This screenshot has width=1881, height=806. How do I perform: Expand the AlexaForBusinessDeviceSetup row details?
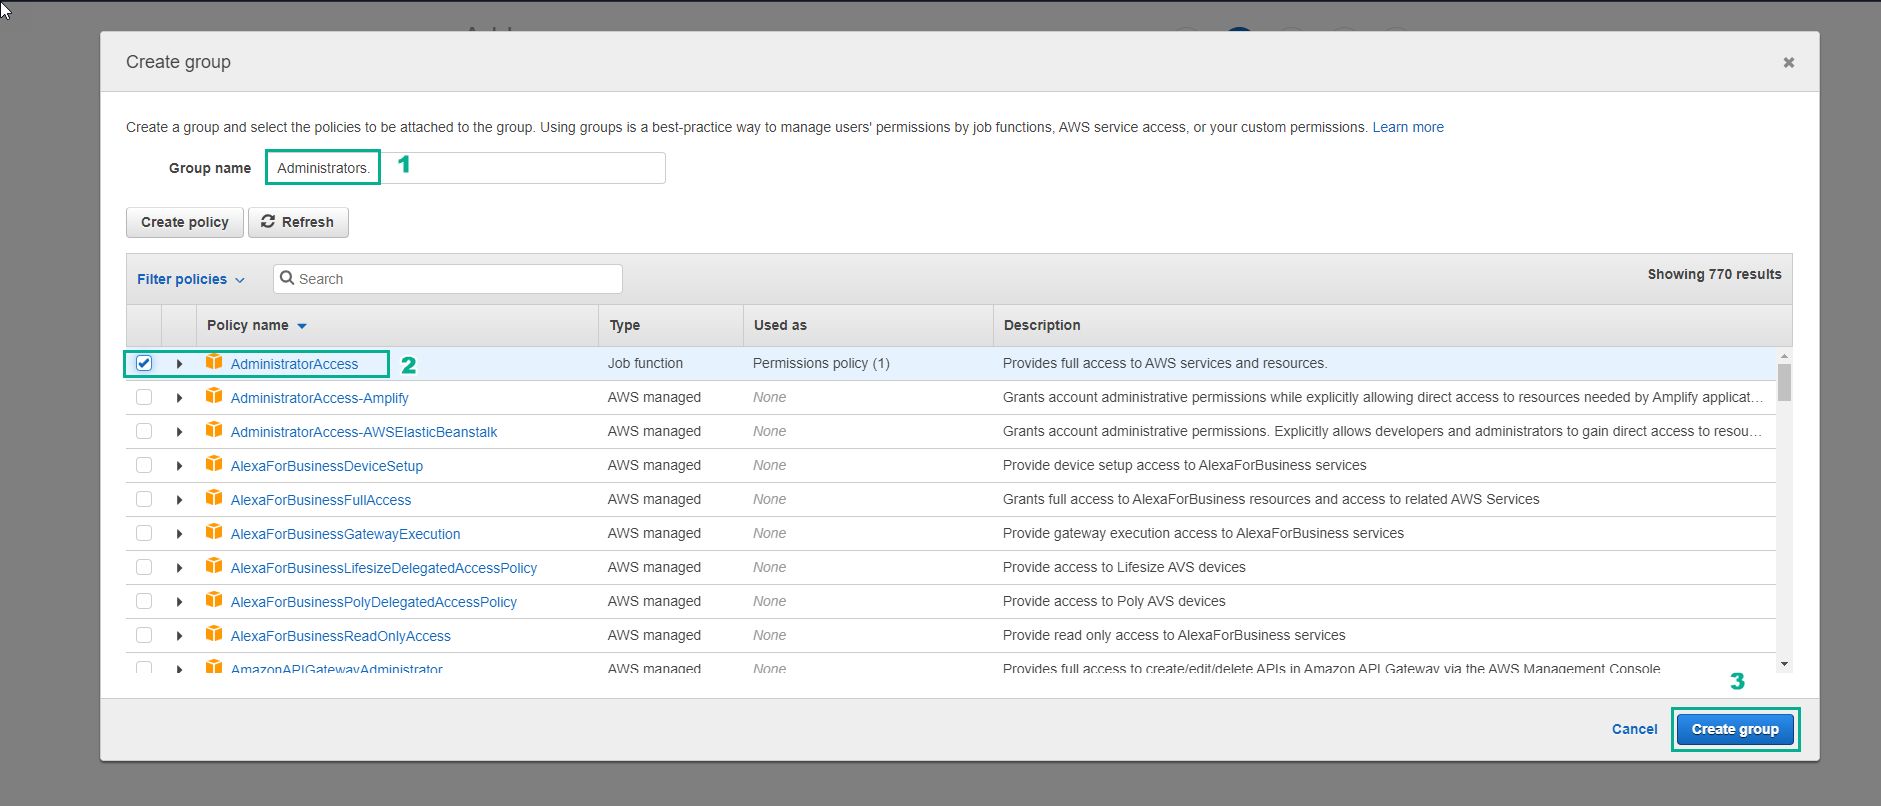click(x=179, y=466)
